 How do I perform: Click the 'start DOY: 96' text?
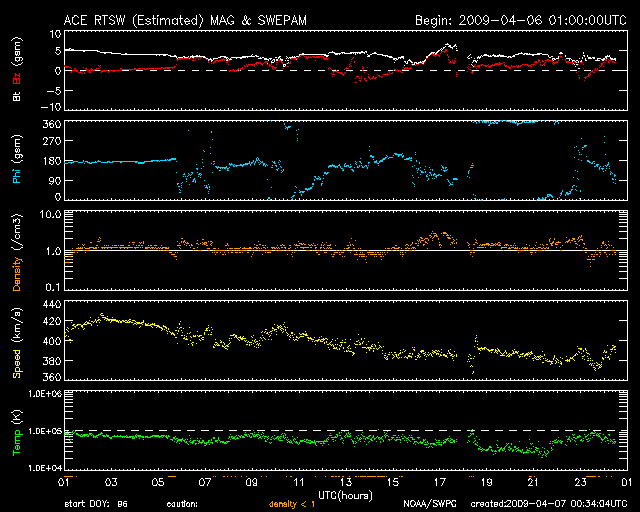tap(96, 504)
